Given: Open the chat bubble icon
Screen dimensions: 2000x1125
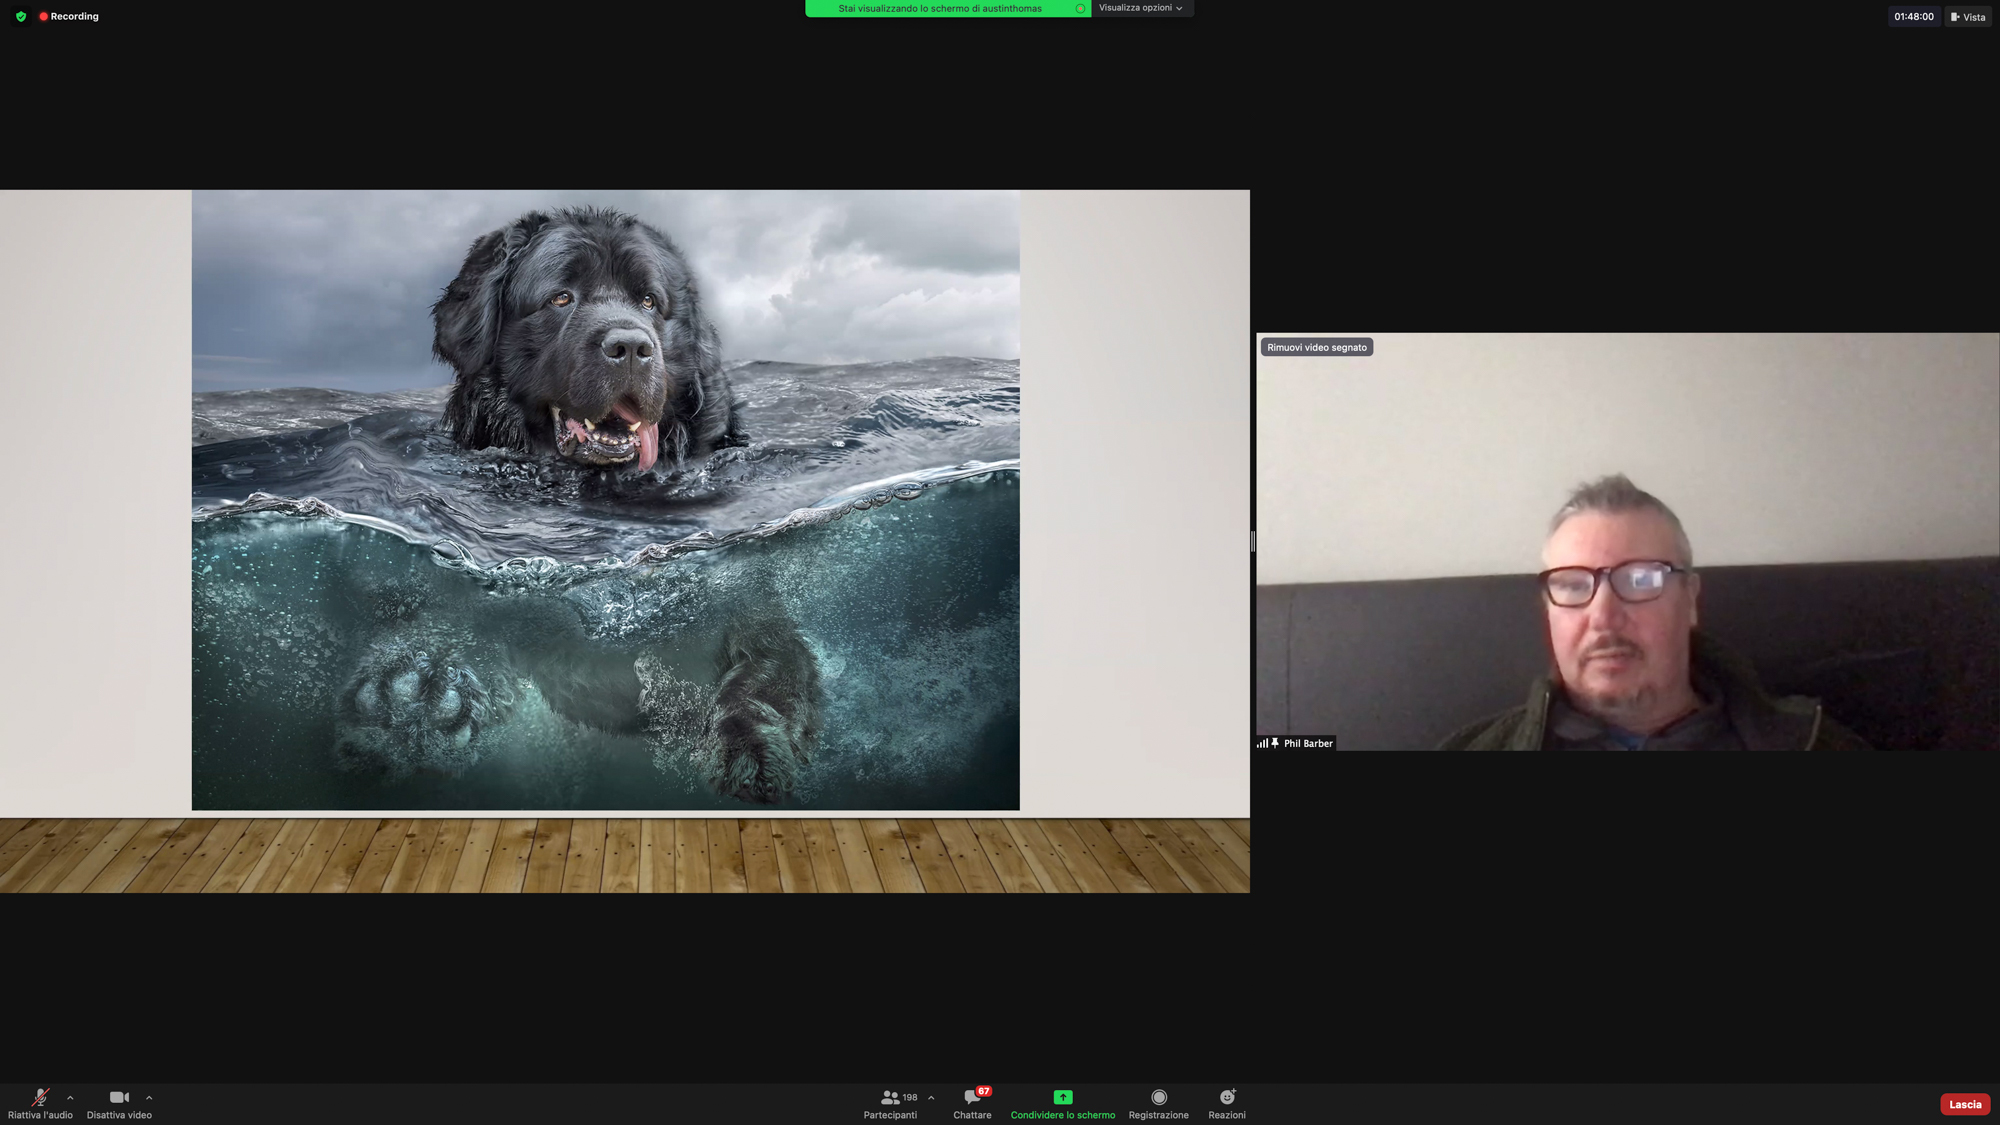Looking at the screenshot, I should [x=971, y=1097].
